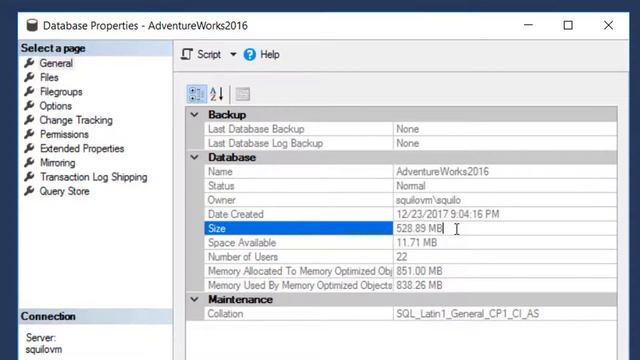The width and height of the screenshot is (640, 360).
Task: Select the Collation property row
Action: tap(410, 313)
